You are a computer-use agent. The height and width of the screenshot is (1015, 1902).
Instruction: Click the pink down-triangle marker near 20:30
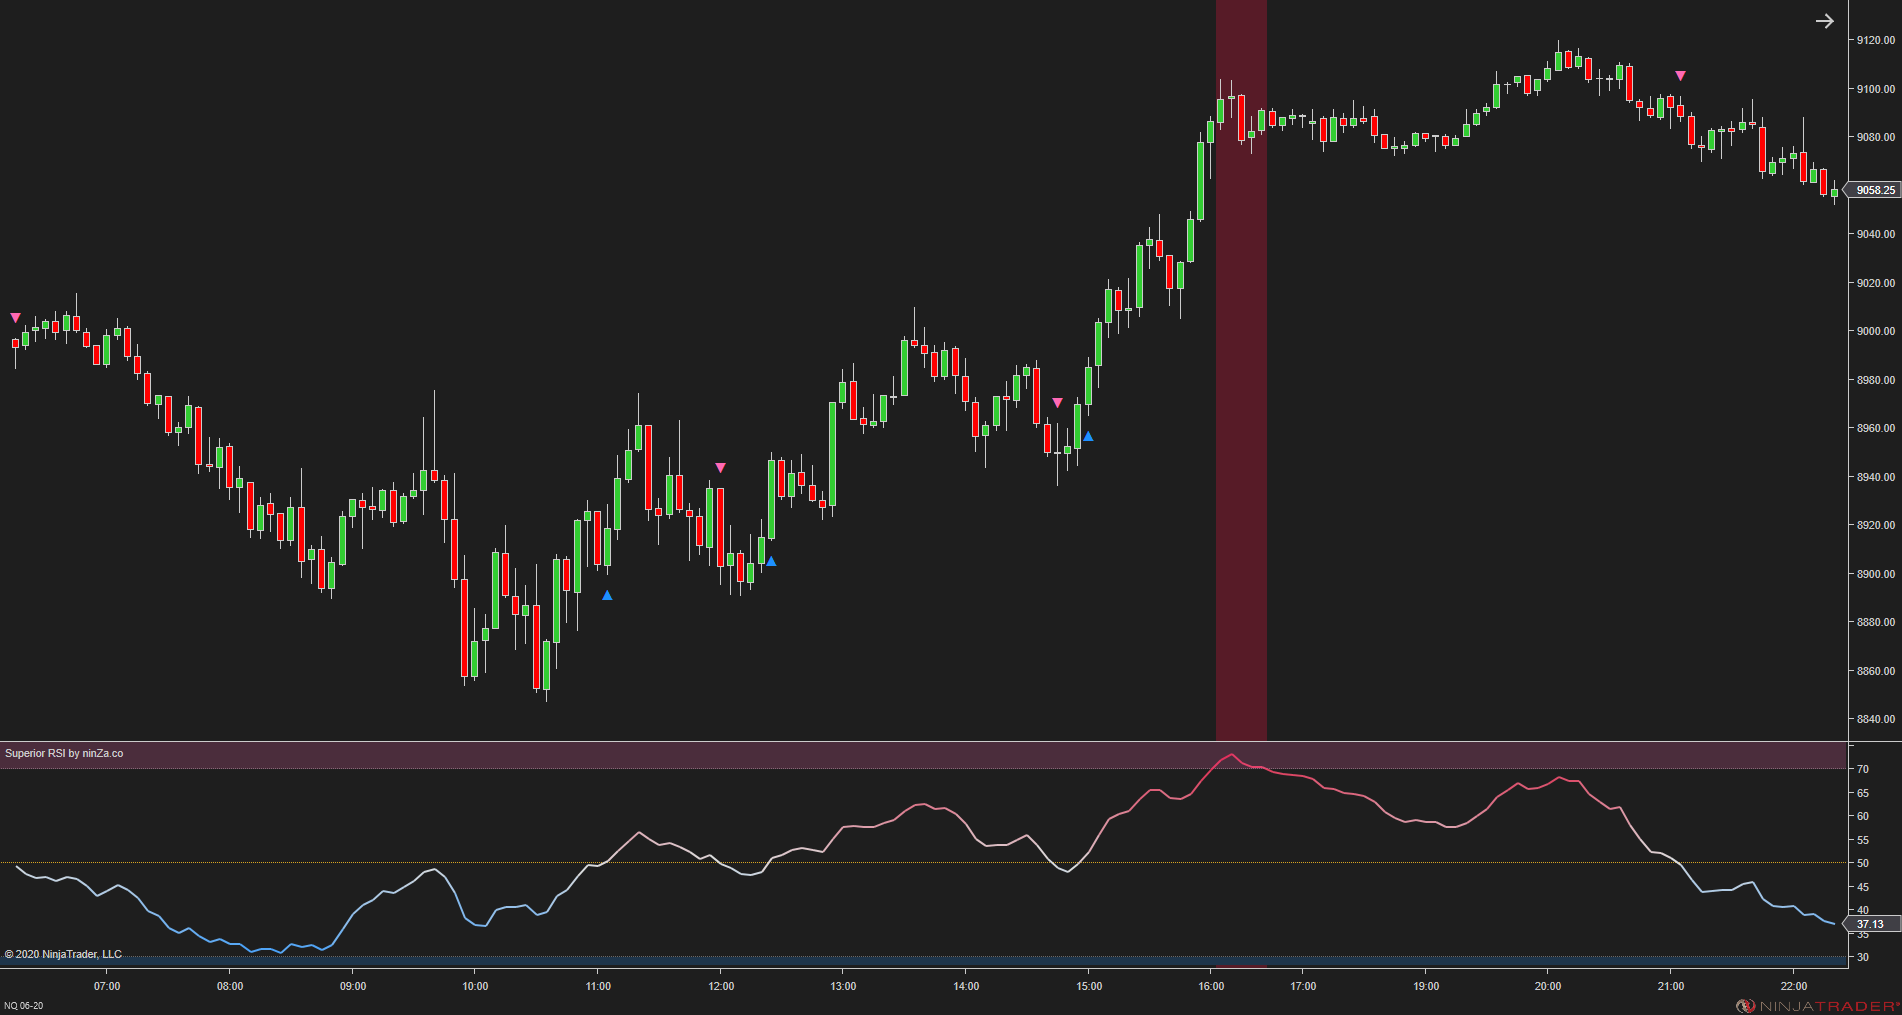(1682, 74)
